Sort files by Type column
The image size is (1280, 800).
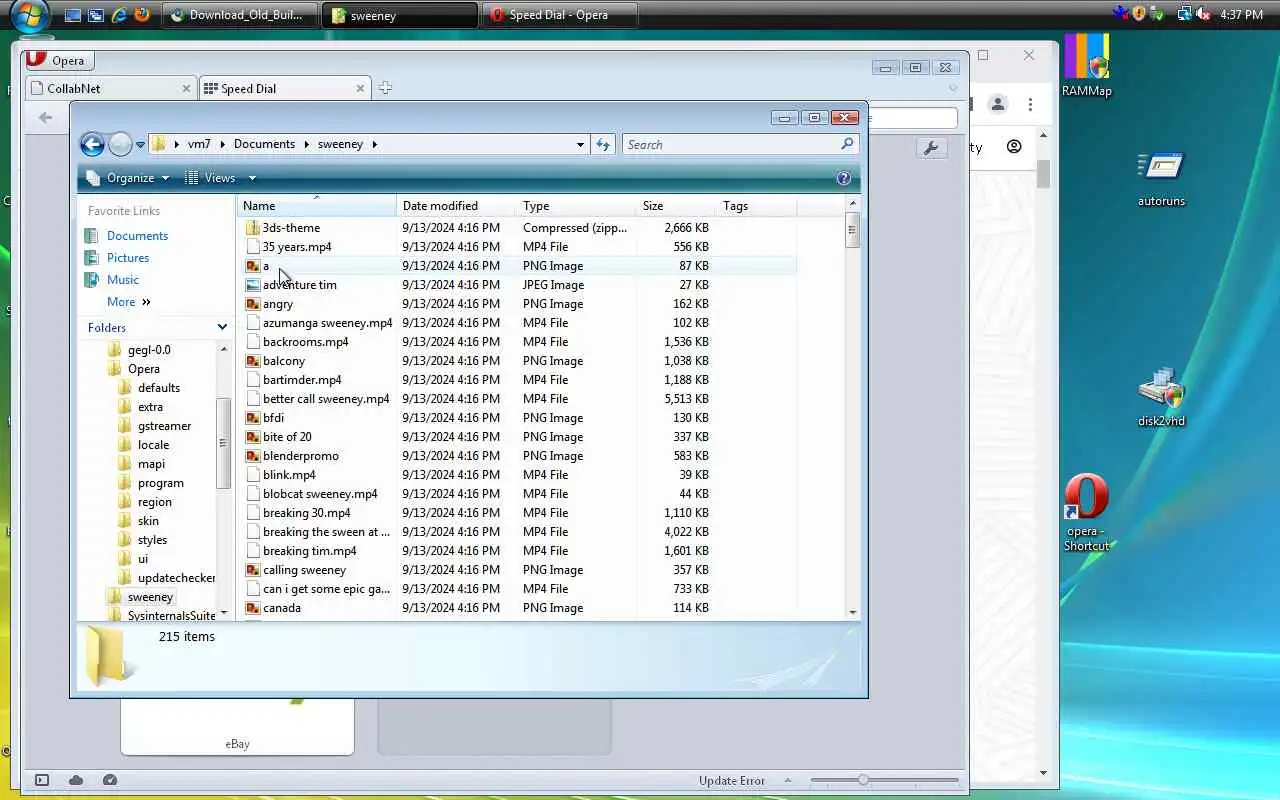[x=576, y=206]
